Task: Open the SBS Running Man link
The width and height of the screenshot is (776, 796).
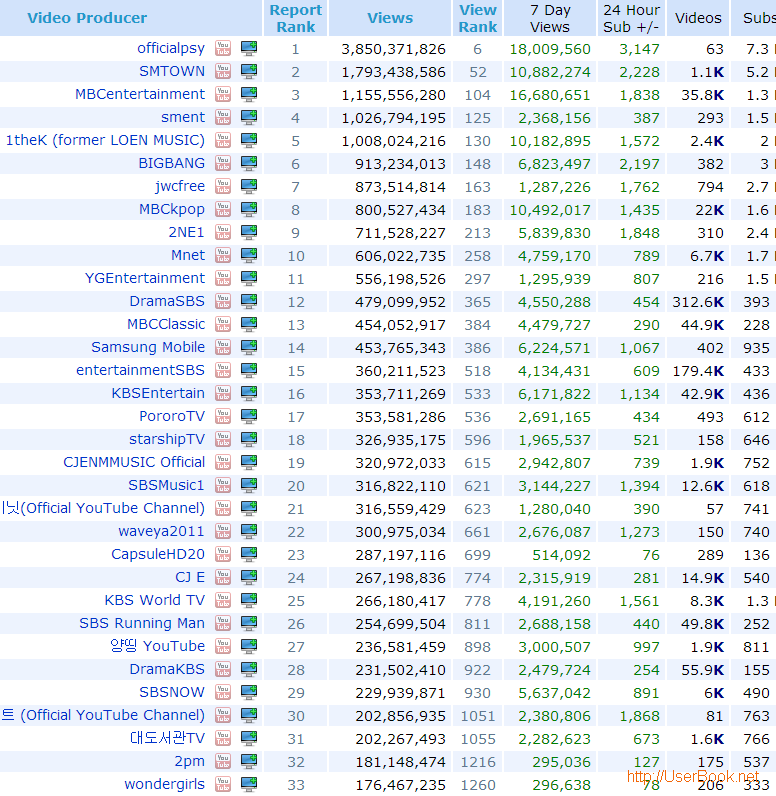Action: click(142, 623)
